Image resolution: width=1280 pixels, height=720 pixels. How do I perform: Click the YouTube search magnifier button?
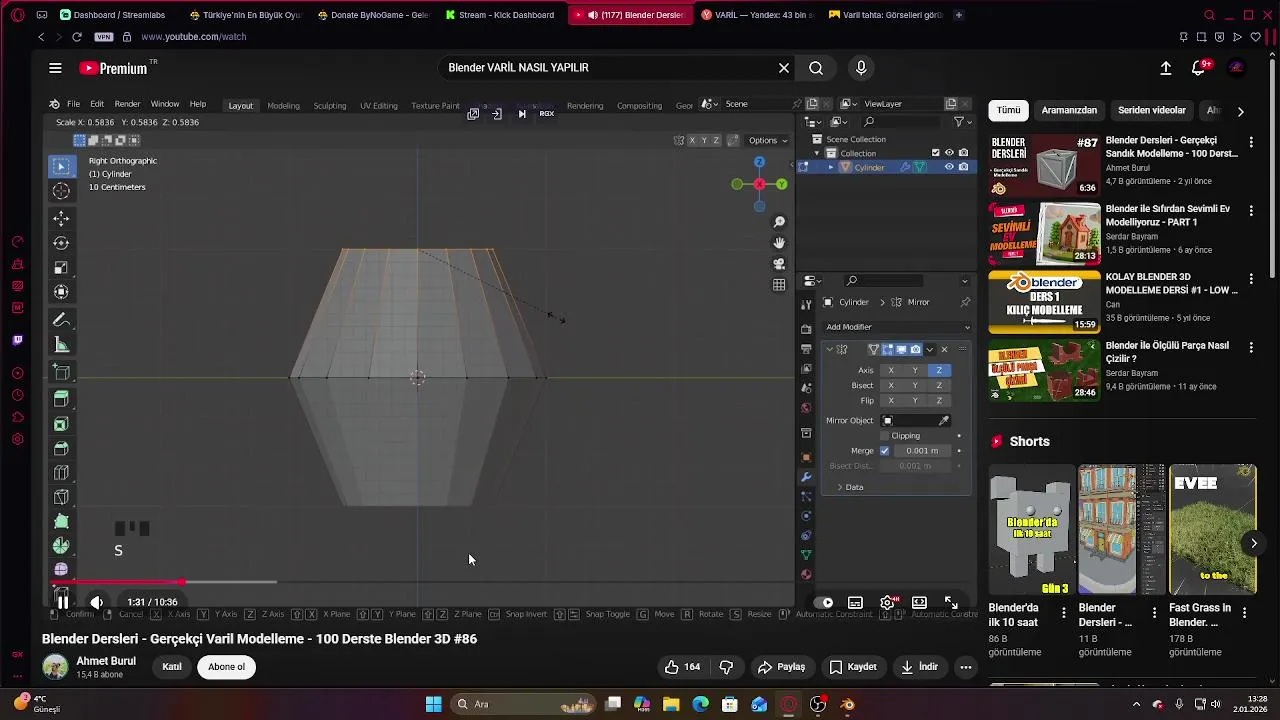coord(816,68)
